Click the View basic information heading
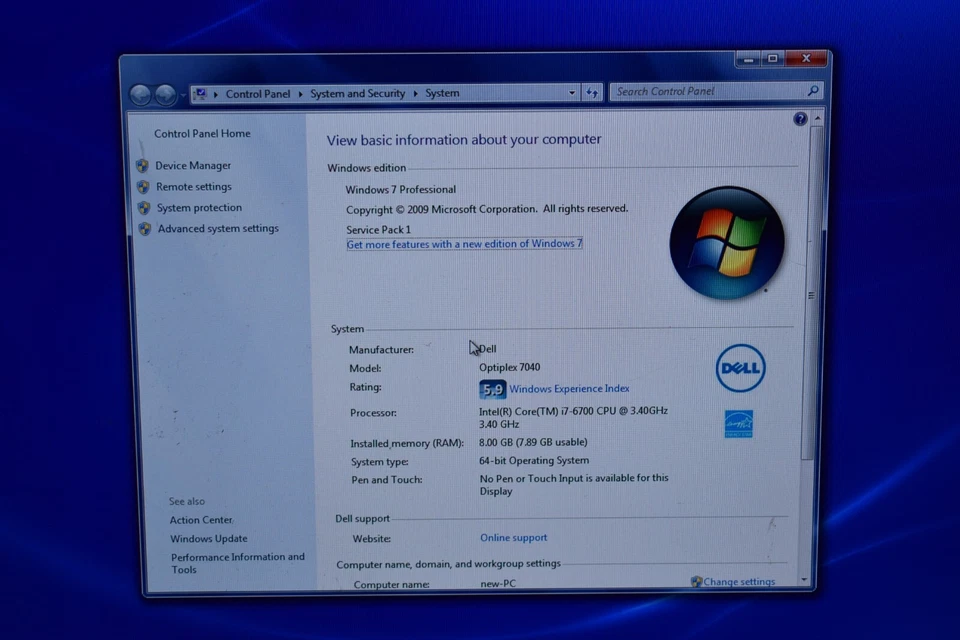The height and width of the screenshot is (640, 960). point(464,140)
